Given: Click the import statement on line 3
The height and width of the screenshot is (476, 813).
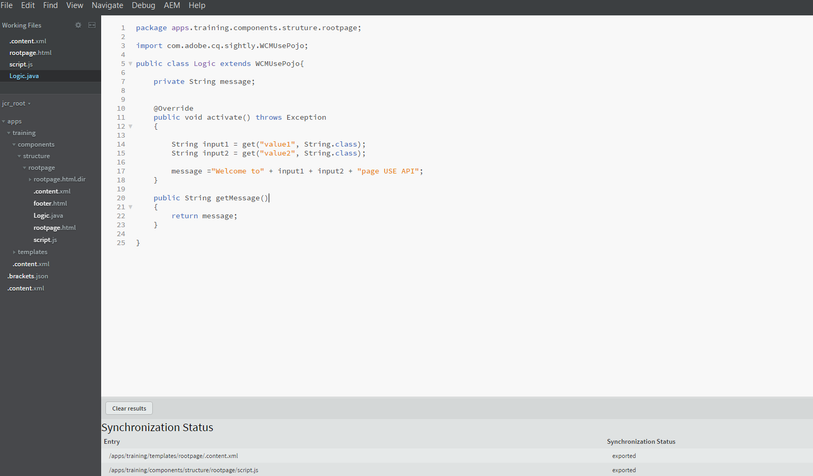Looking at the screenshot, I should pos(222,46).
